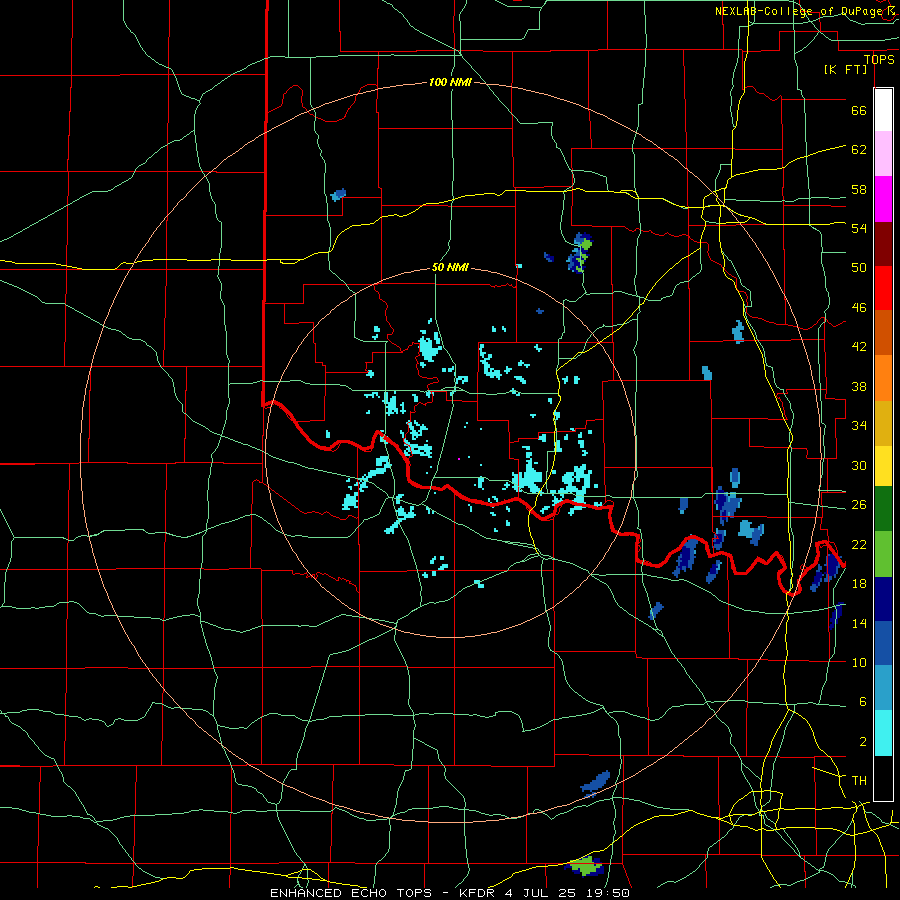Click the 10 scale value
Image resolution: width=900 pixels, height=900 pixels.
click(x=859, y=662)
